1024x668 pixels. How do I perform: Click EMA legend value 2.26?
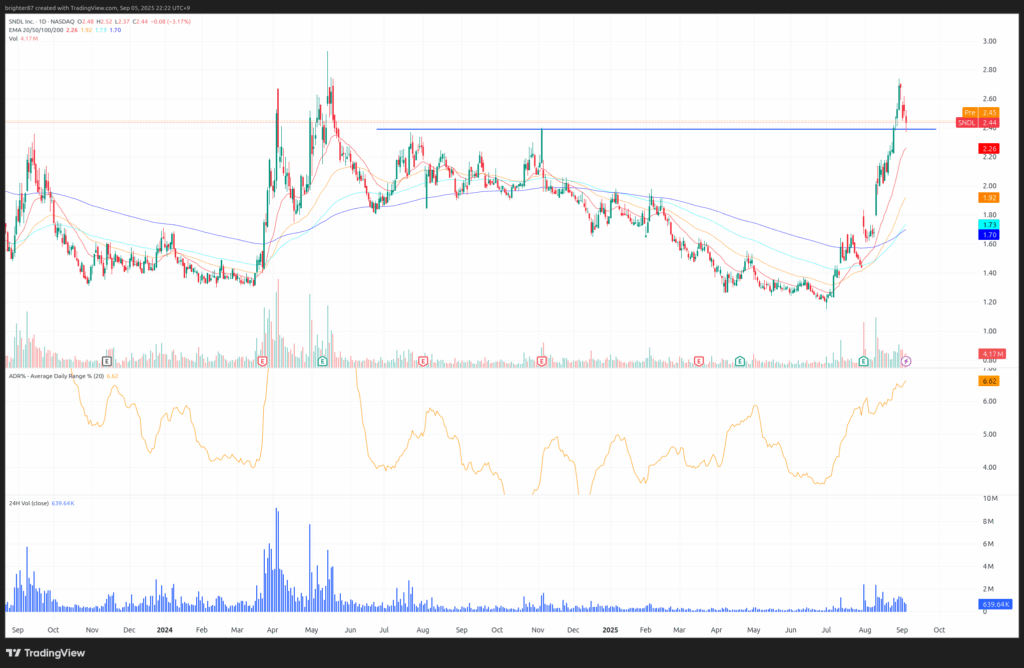pyautogui.click(x=72, y=30)
